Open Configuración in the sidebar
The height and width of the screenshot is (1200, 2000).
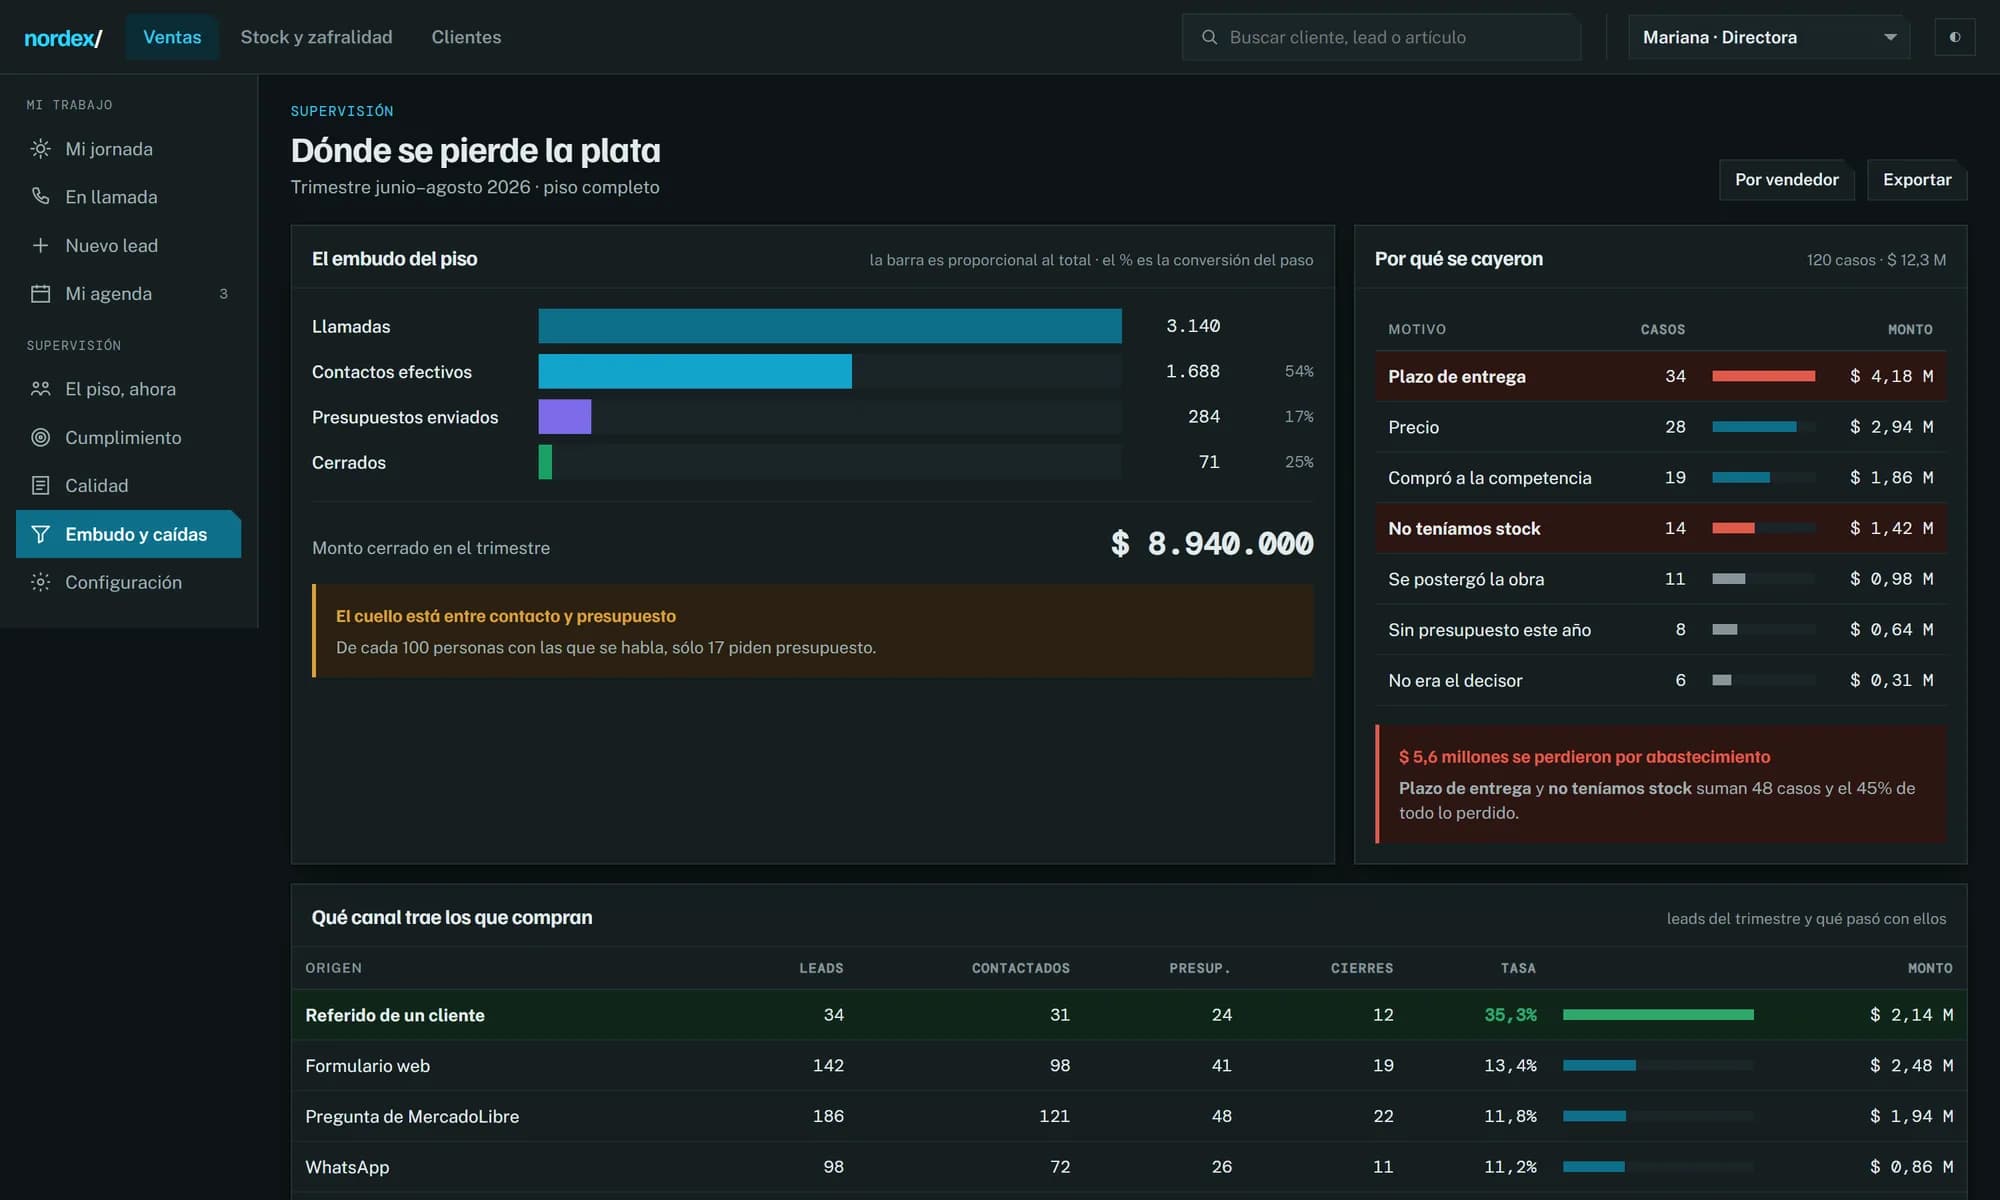[x=128, y=582]
